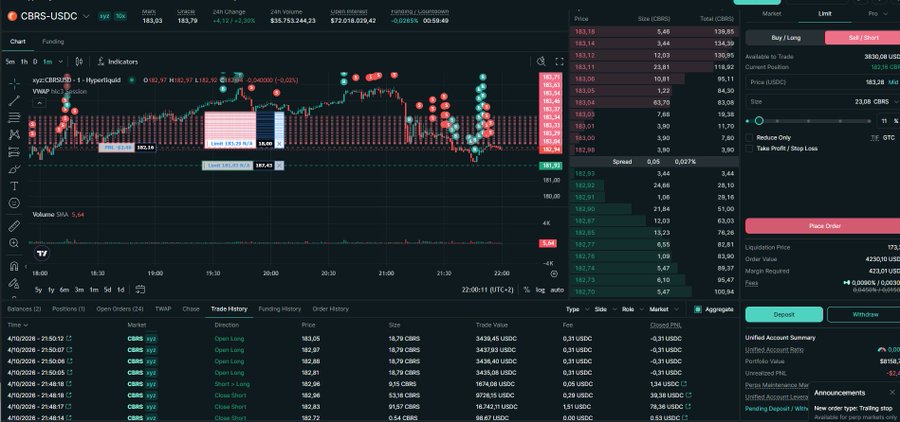Select the ruler measure tool

pyautogui.click(x=14, y=226)
